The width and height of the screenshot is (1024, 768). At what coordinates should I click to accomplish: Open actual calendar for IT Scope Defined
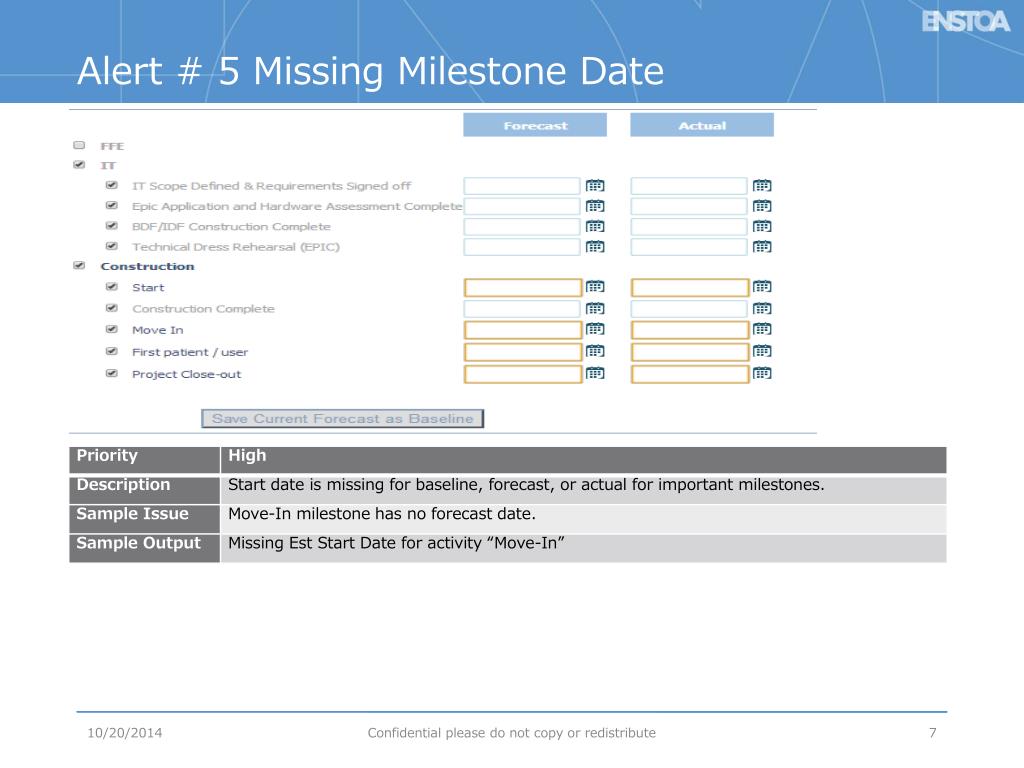coord(762,186)
